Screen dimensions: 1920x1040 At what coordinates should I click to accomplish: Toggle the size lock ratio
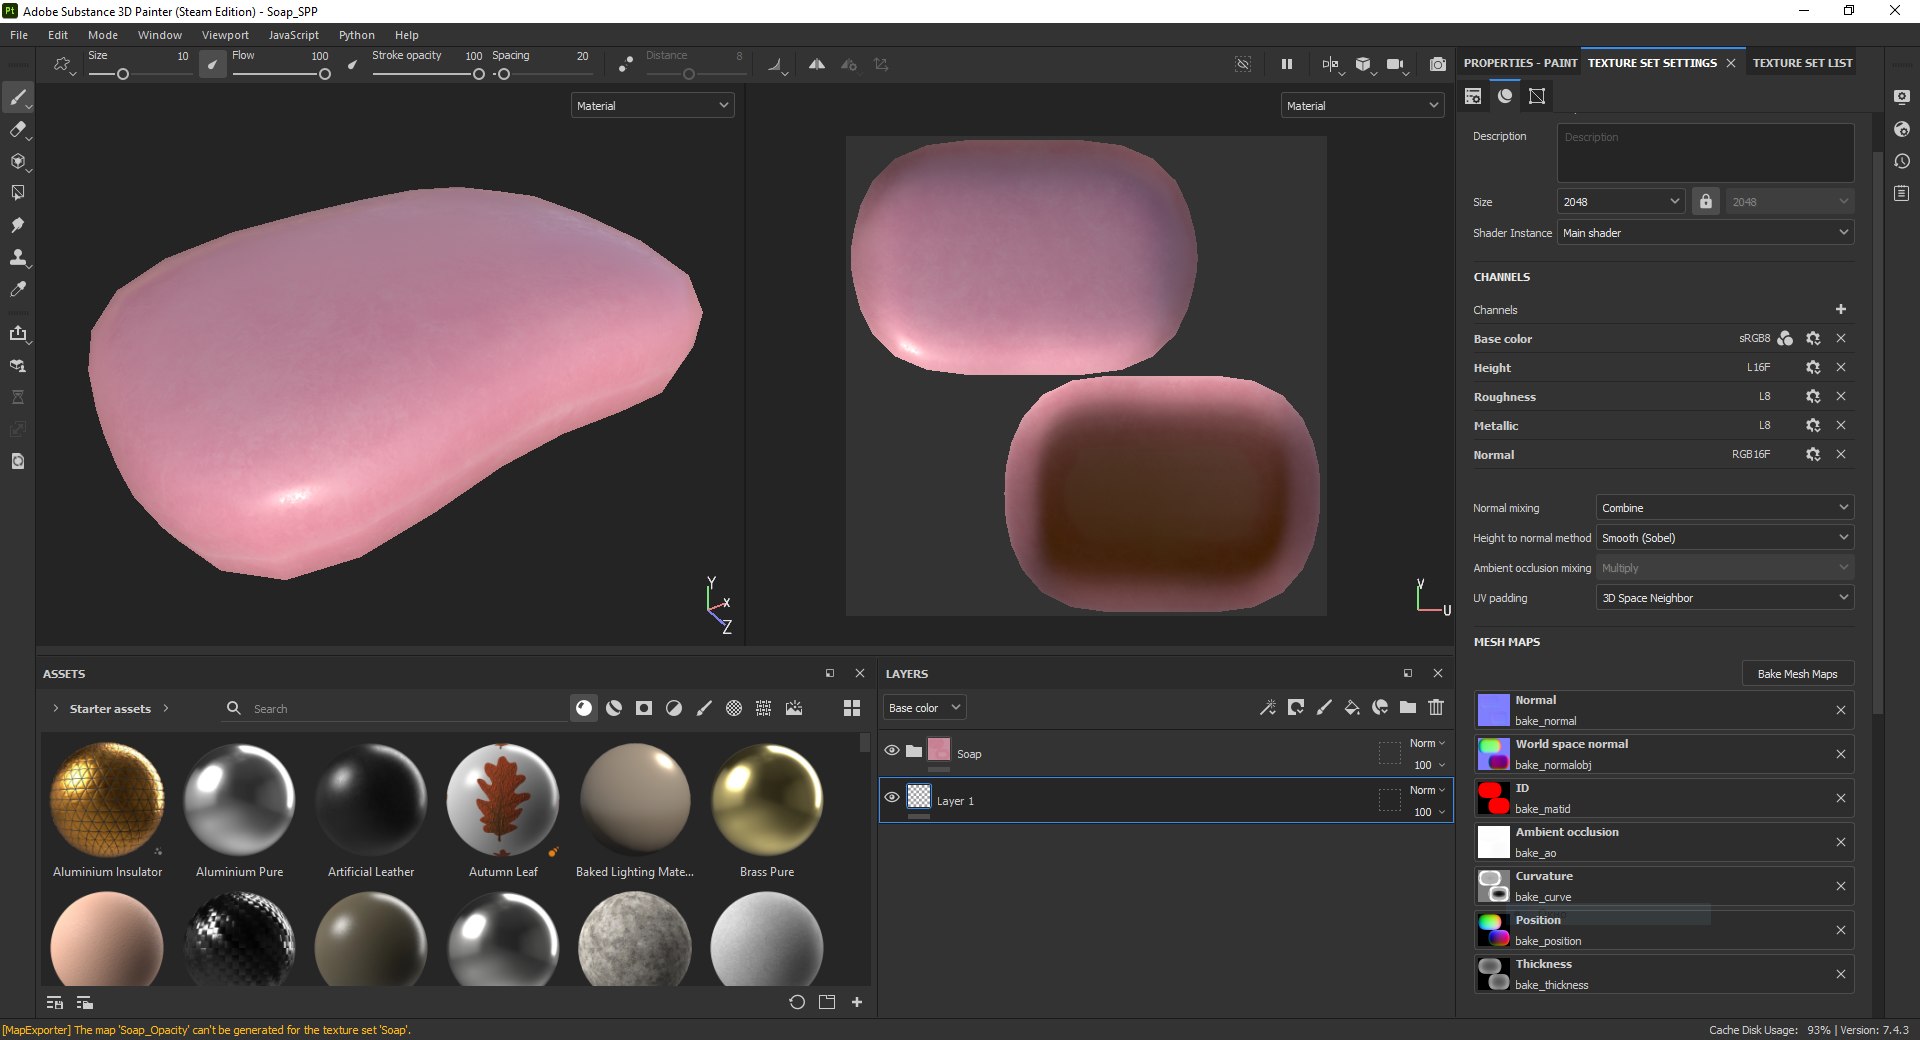tap(1705, 201)
